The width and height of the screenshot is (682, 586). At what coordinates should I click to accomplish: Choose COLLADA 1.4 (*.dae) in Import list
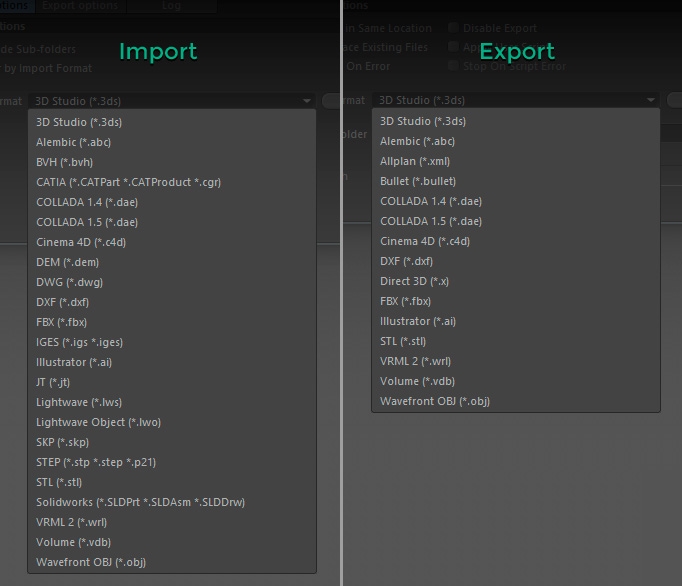pyautogui.click(x=172, y=202)
